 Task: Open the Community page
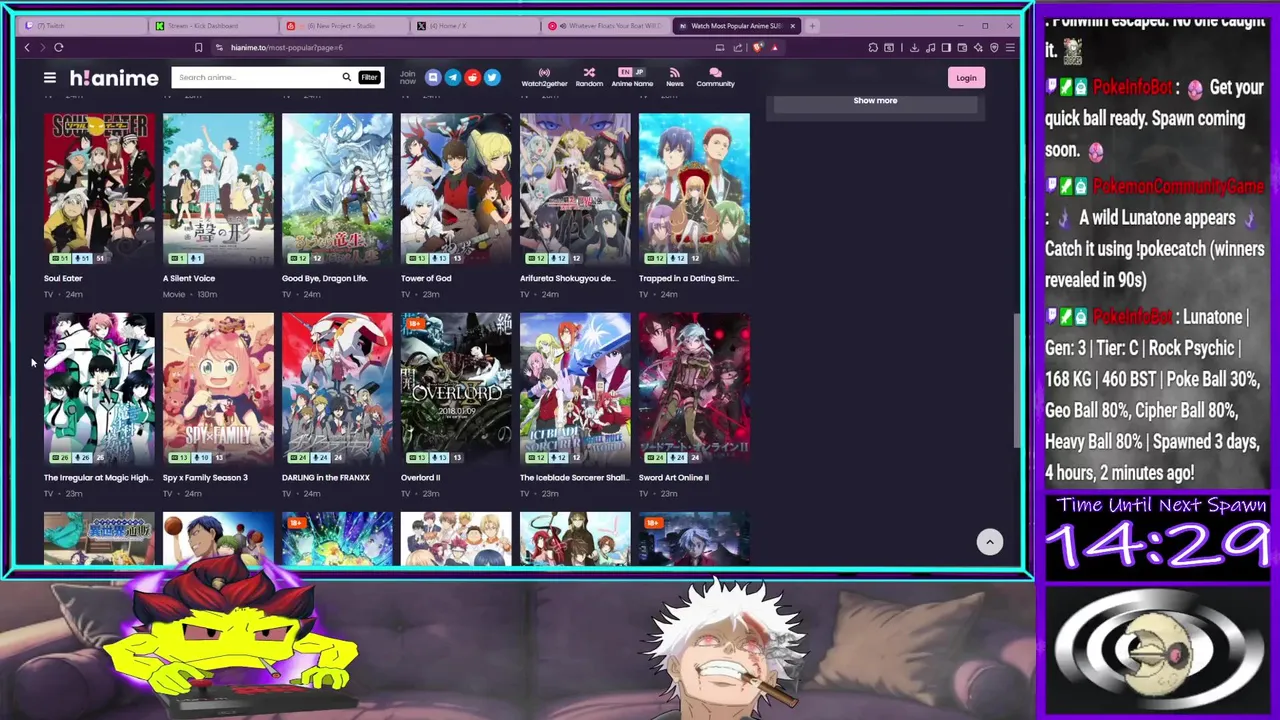coord(715,77)
